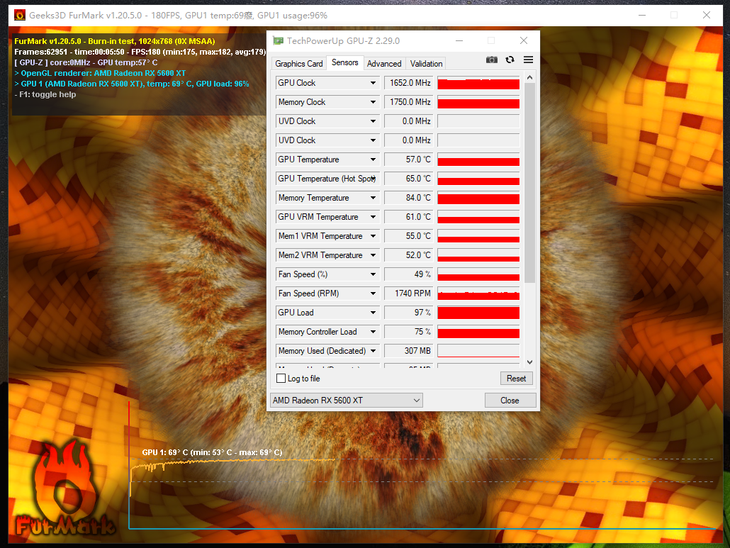The width and height of the screenshot is (730, 548).
Task: Switch to the Graphics Card tab
Action: [299, 63]
